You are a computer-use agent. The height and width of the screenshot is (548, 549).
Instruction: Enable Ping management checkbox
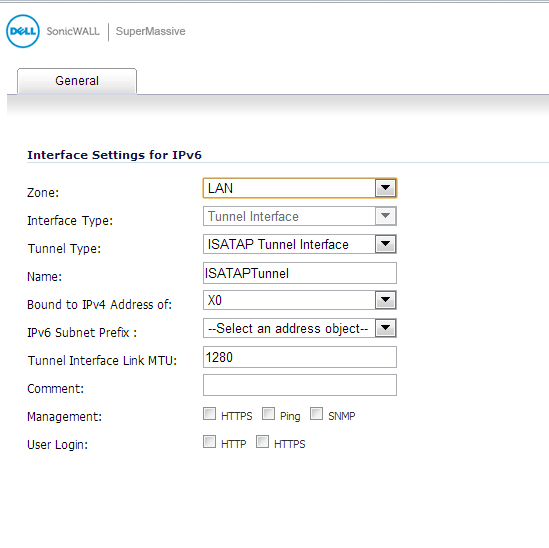(x=269, y=414)
